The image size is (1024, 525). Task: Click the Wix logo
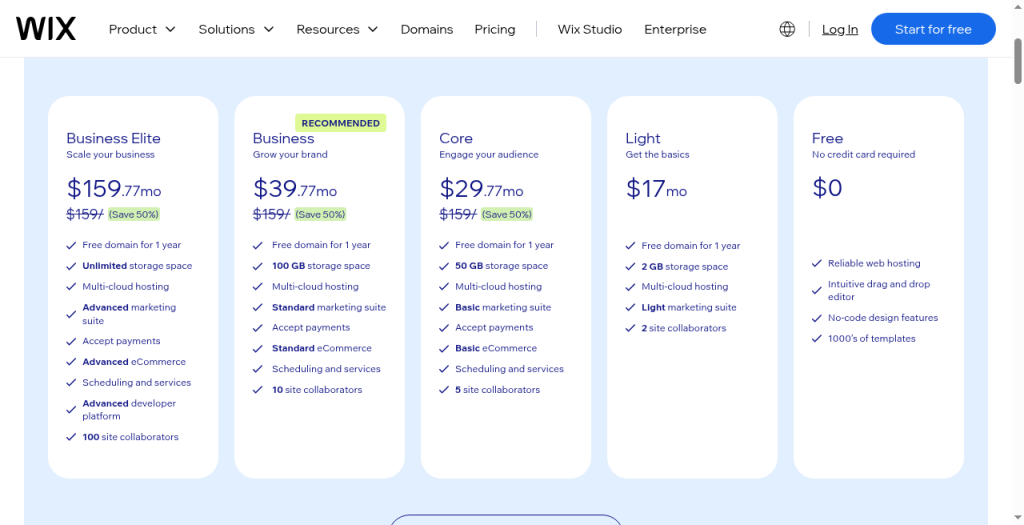pyautogui.click(x=46, y=29)
